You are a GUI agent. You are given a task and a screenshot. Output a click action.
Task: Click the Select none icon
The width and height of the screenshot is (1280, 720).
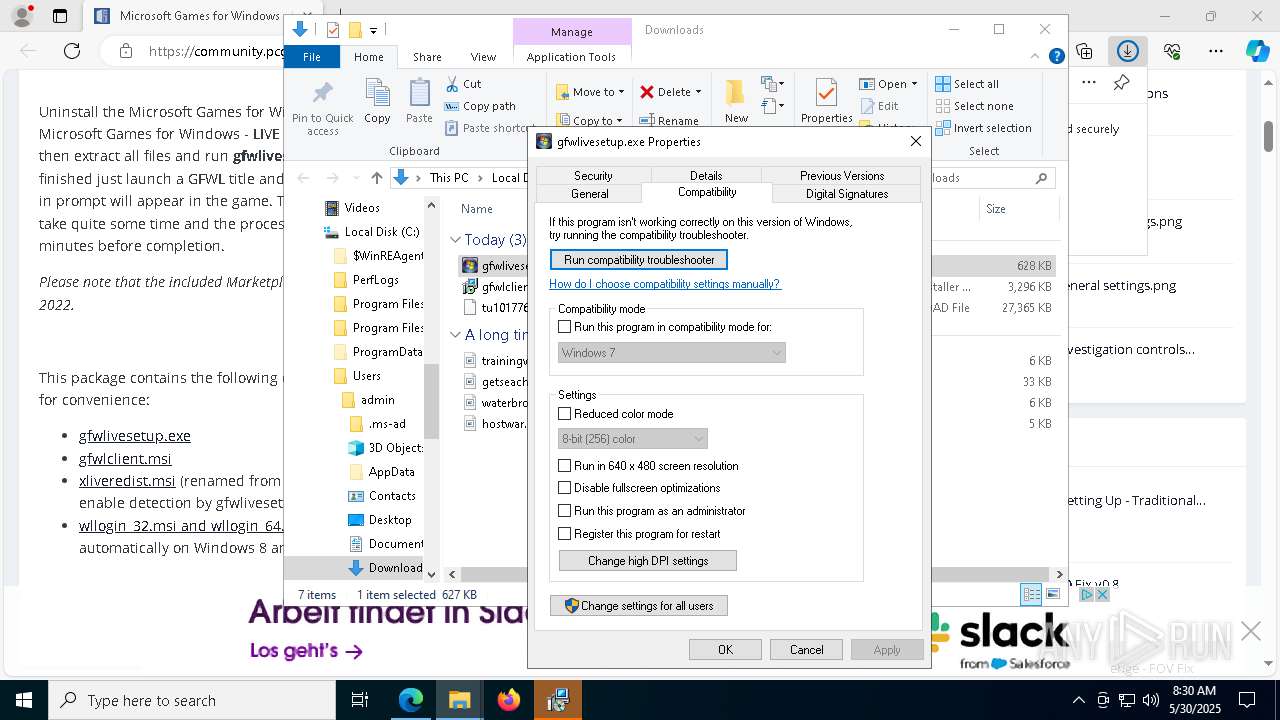point(942,106)
